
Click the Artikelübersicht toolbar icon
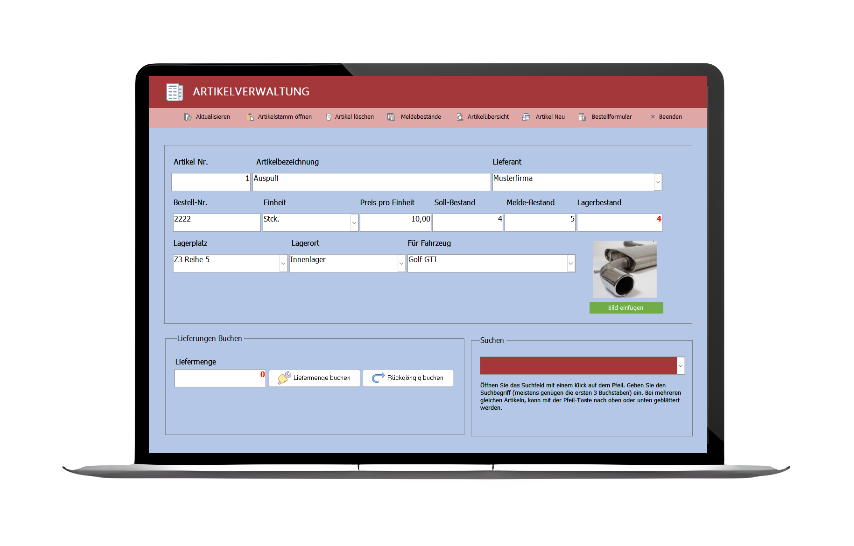point(460,117)
